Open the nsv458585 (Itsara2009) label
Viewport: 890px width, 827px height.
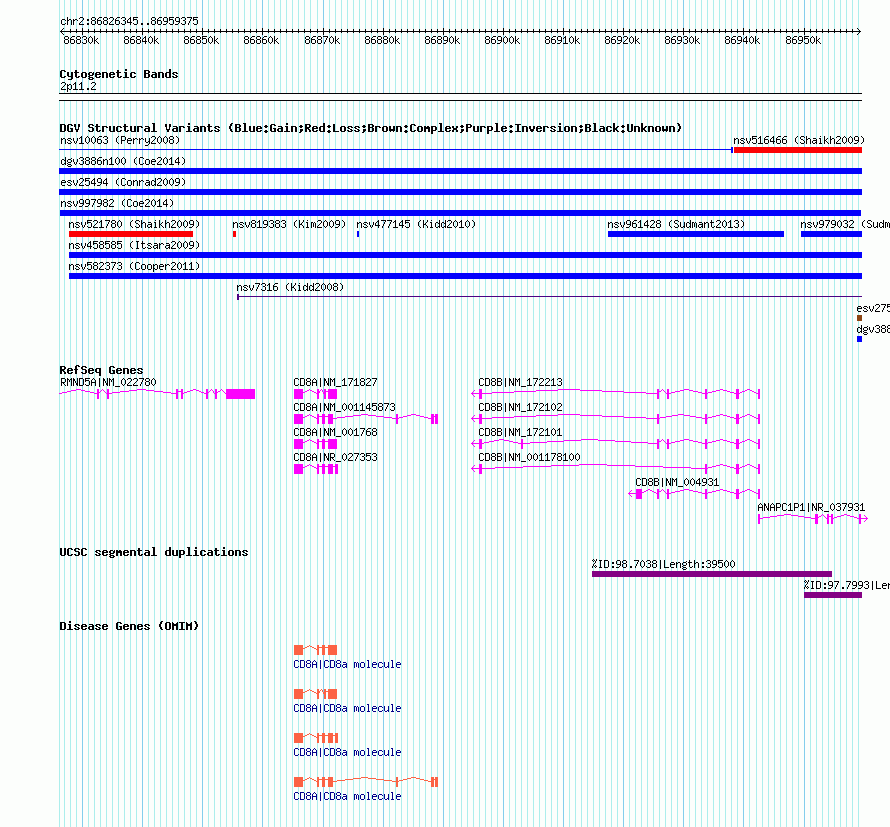pyautogui.click(x=134, y=245)
